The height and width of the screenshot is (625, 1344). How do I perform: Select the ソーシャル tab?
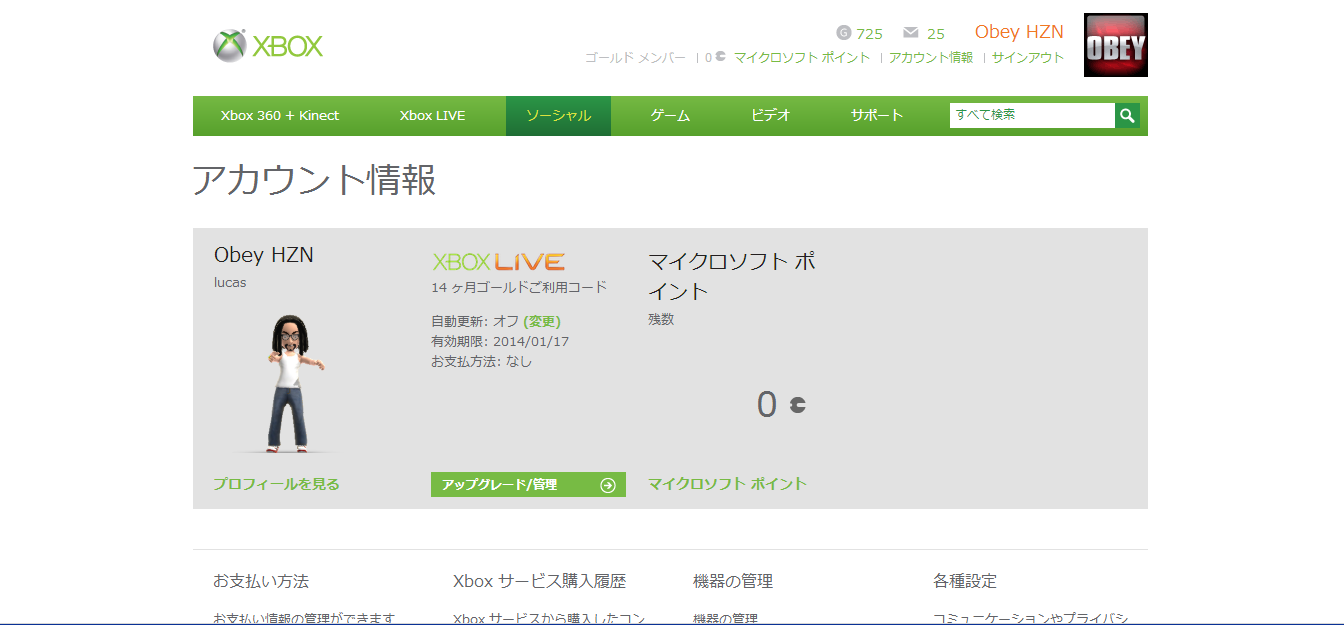tap(558, 116)
